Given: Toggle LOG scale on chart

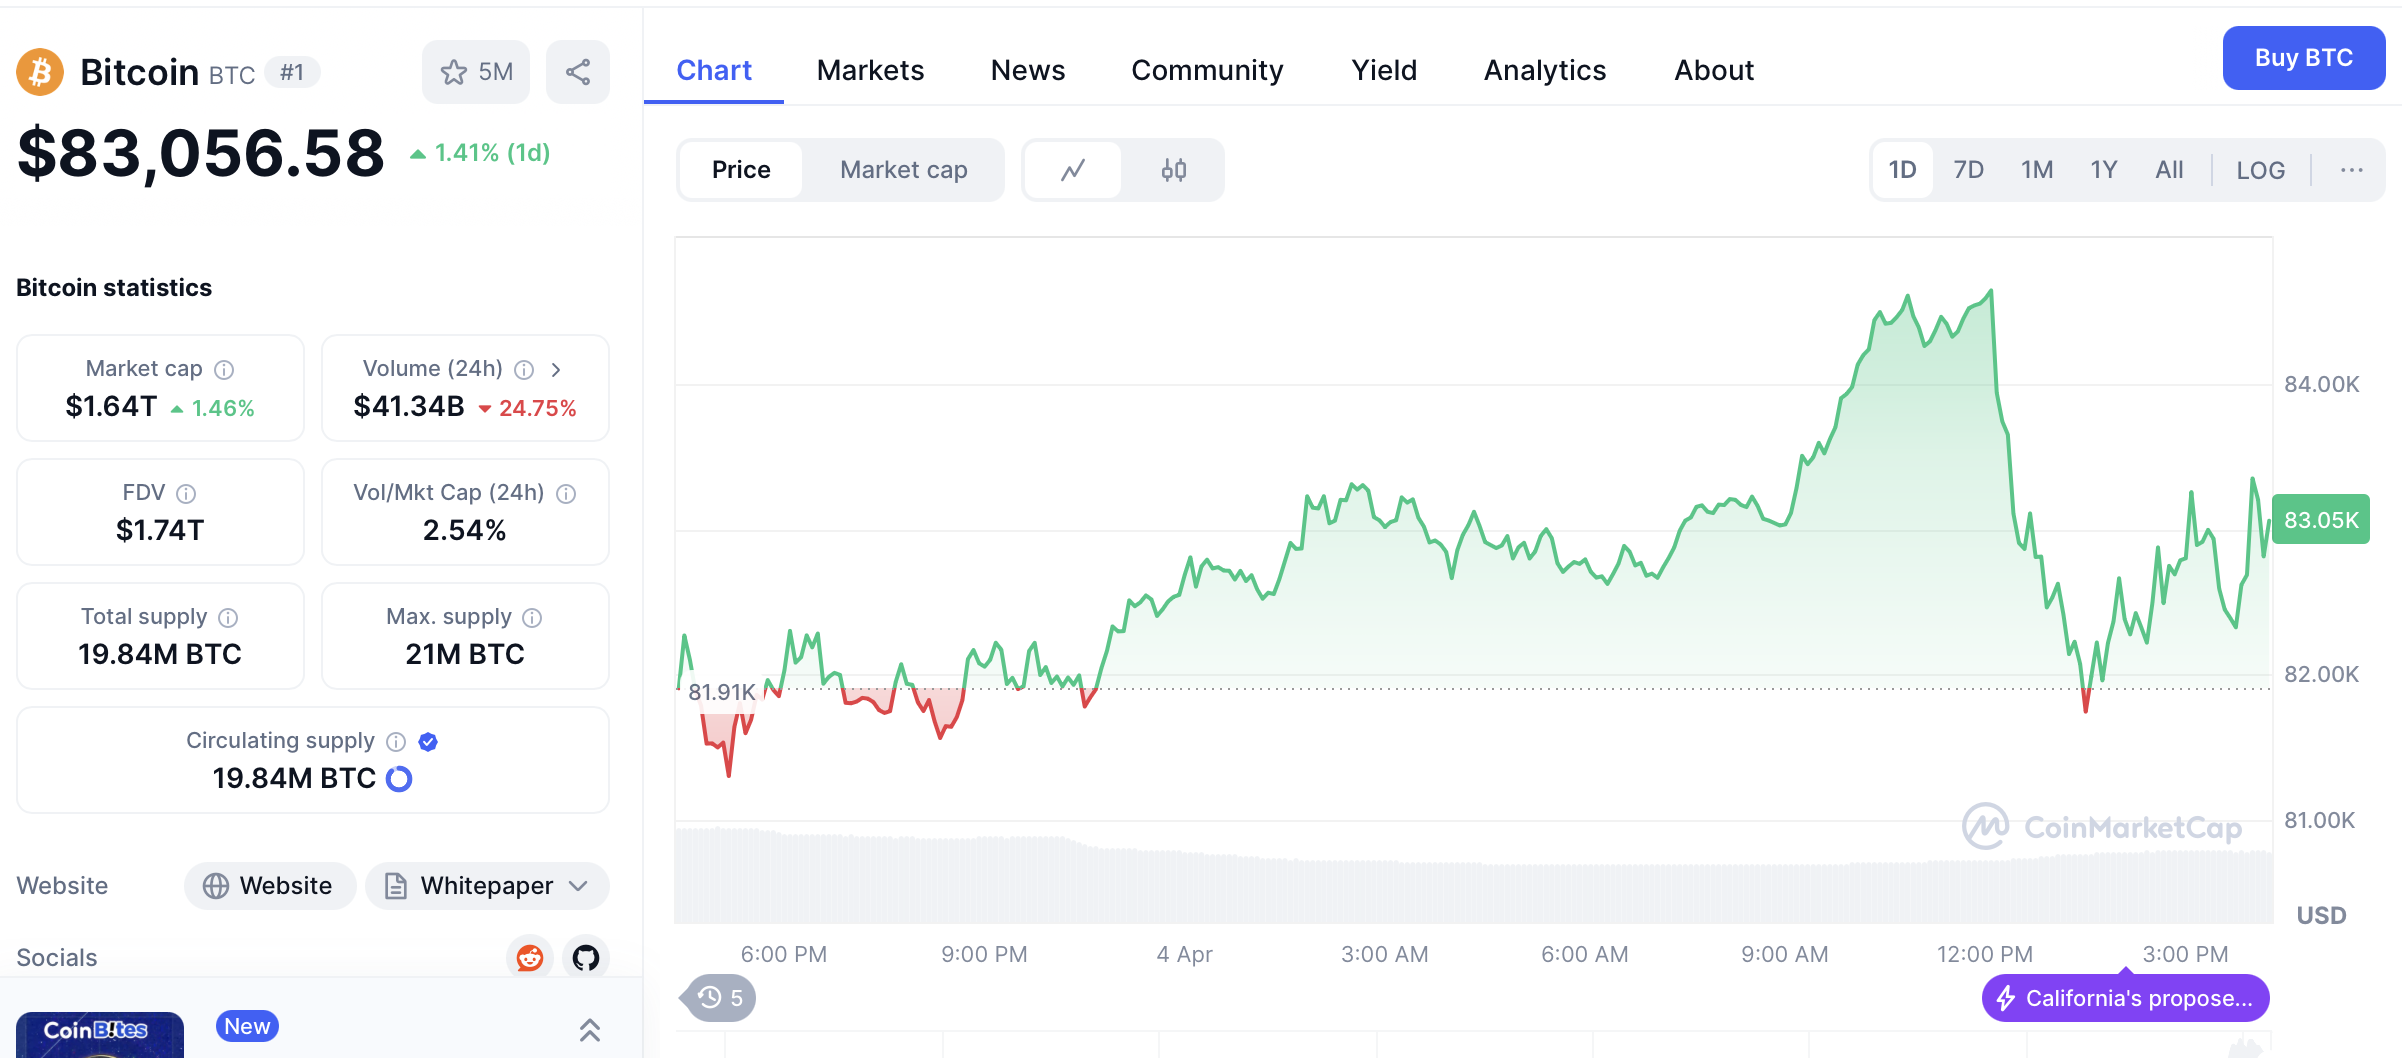Looking at the screenshot, I should [2260, 170].
